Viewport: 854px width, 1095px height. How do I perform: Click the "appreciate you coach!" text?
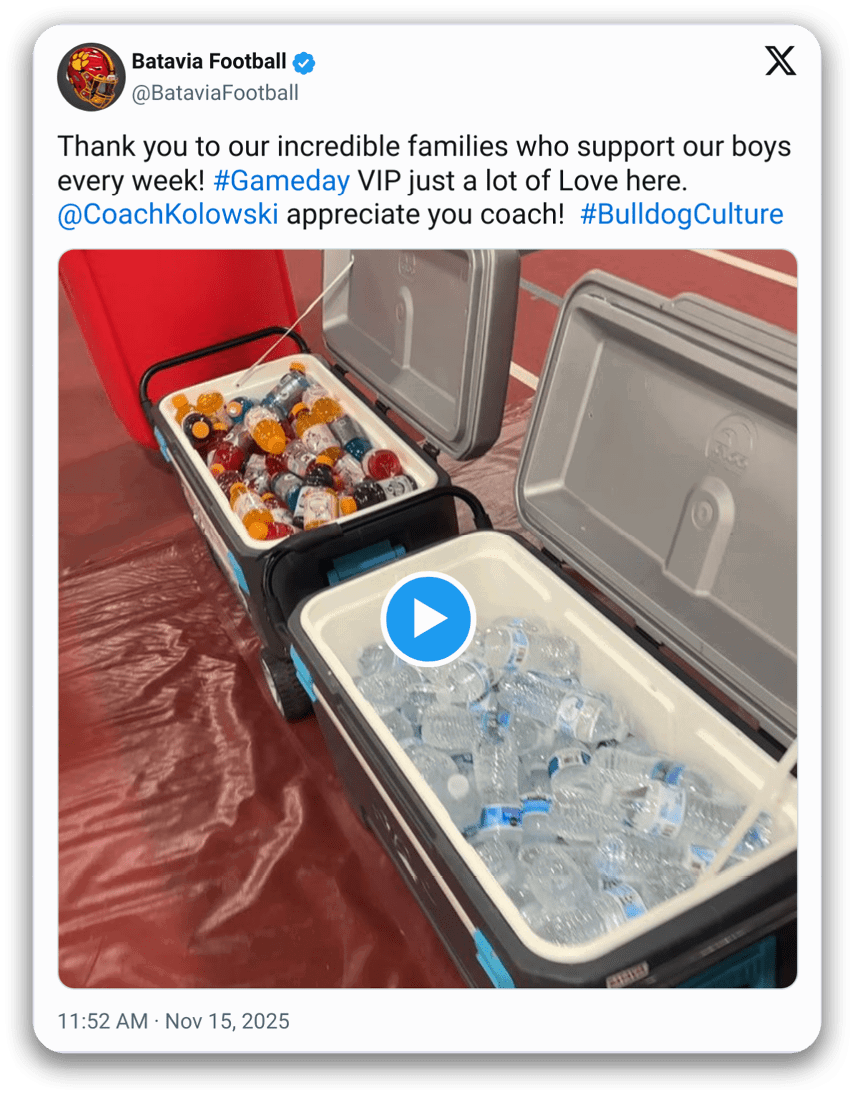[425, 214]
